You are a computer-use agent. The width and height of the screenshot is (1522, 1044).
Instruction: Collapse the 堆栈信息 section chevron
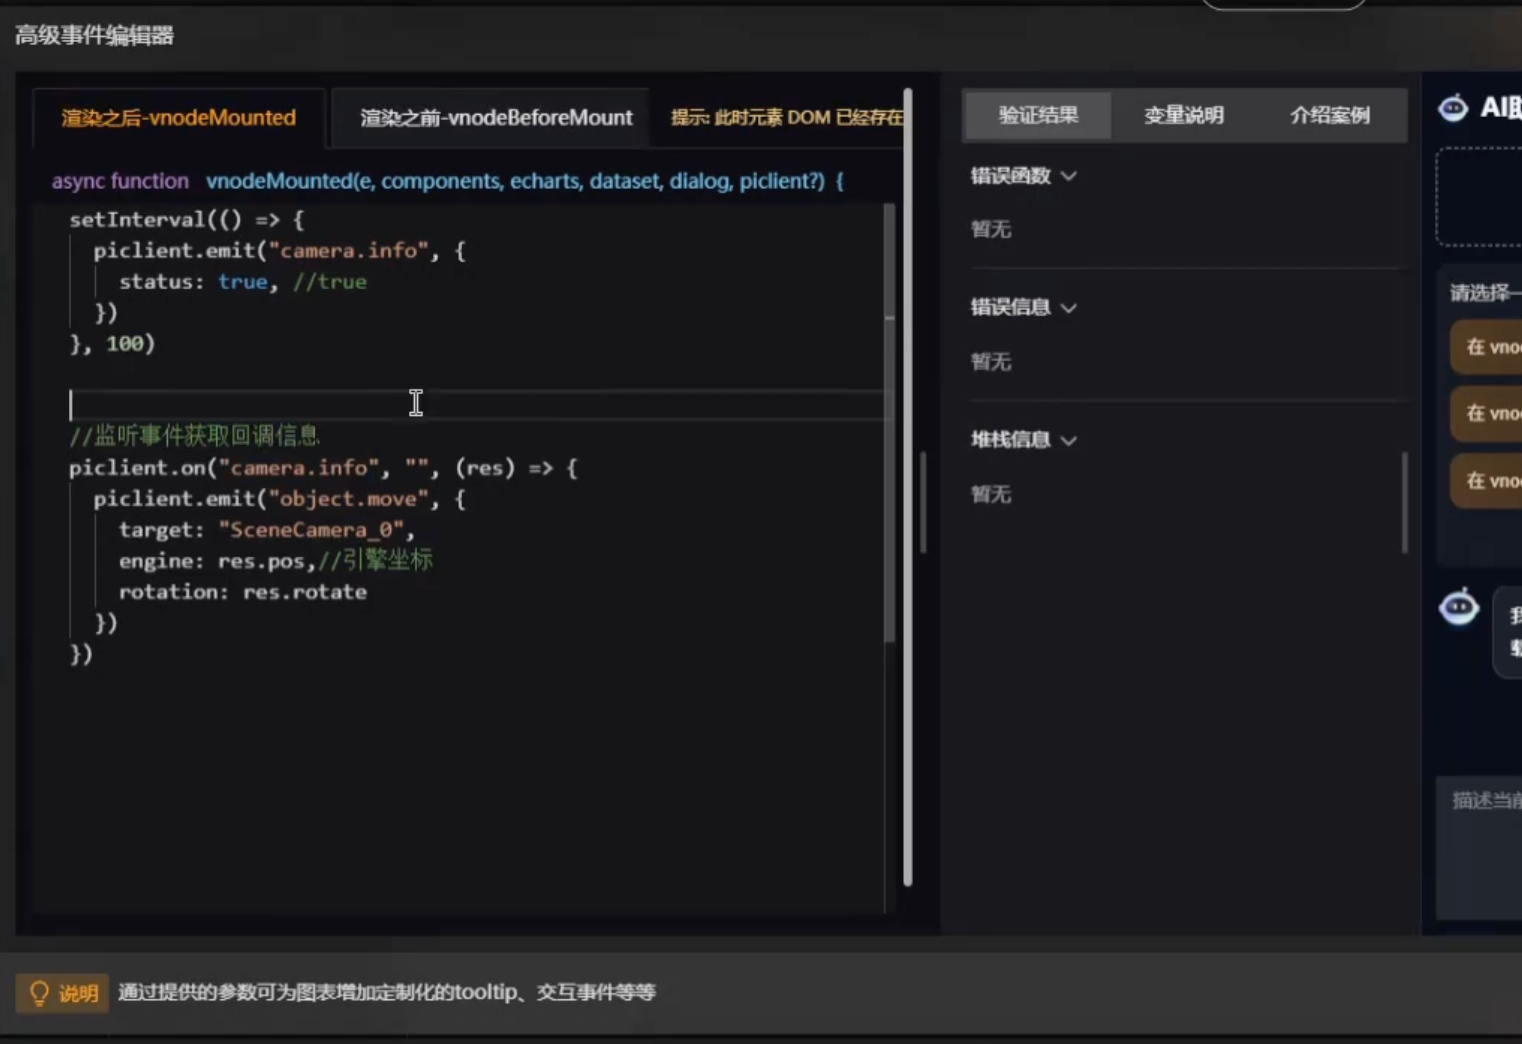pyautogui.click(x=1068, y=440)
